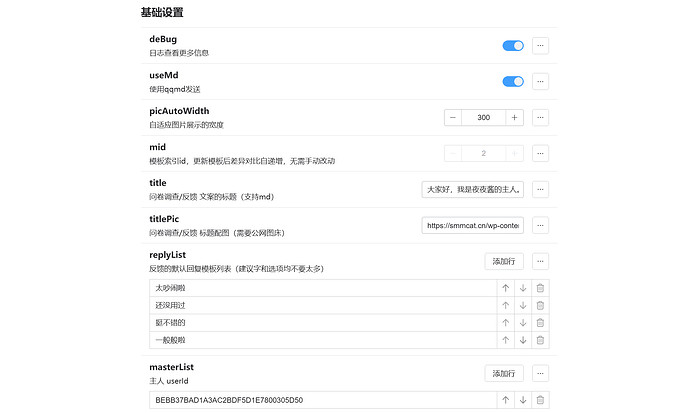The width and height of the screenshot is (690, 413).
Task: Move '太吵闹啦' row down
Action: [x=523, y=288]
